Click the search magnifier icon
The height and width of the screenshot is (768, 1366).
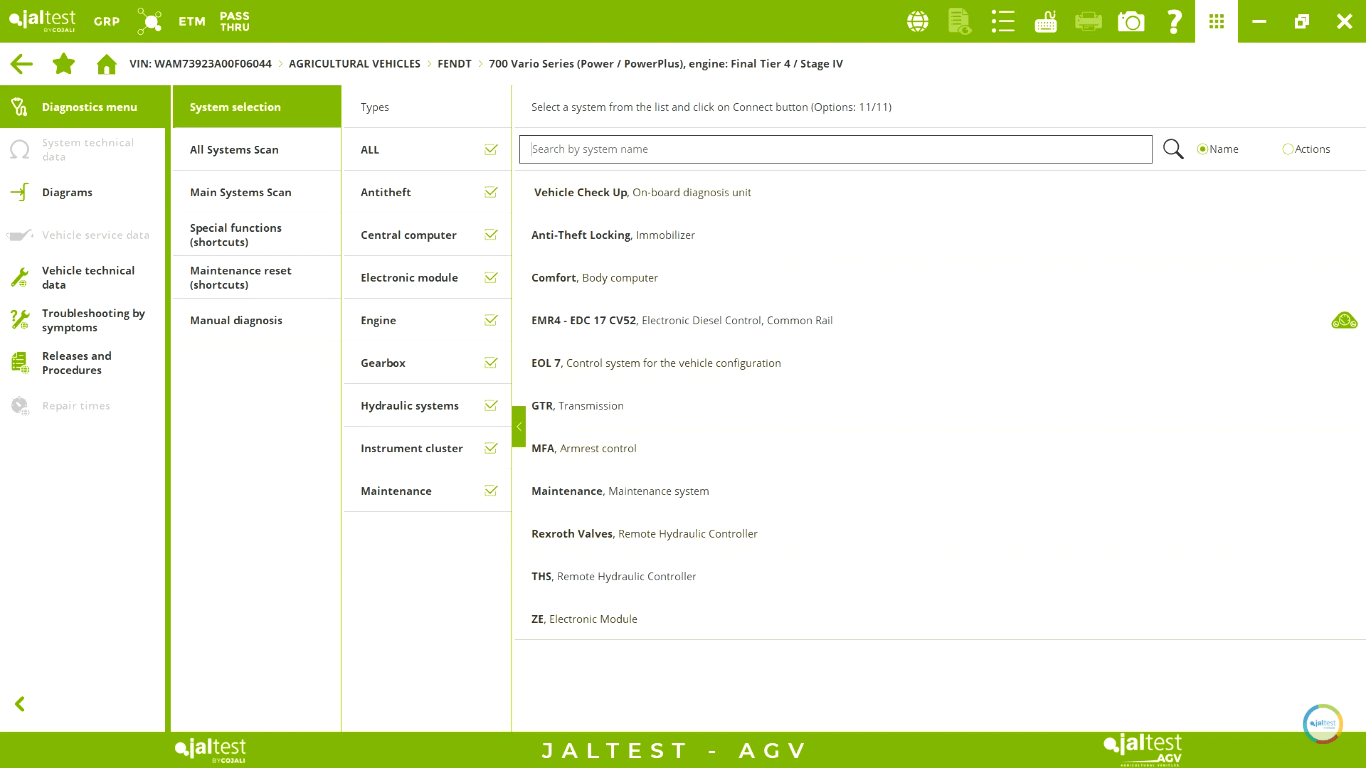[1173, 149]
